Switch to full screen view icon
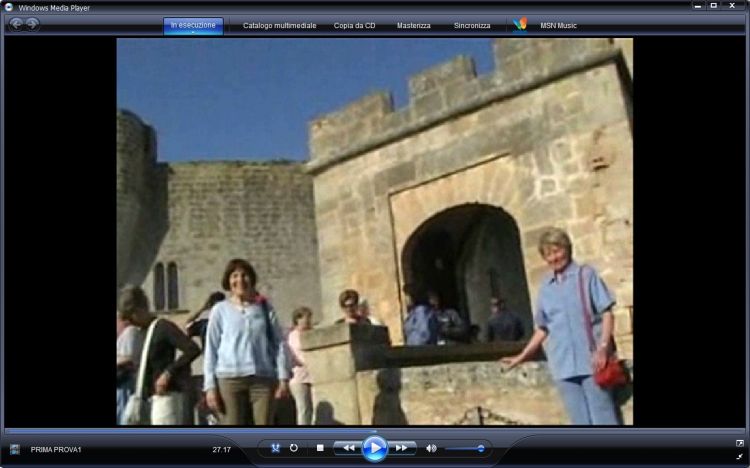 point(739,443)
